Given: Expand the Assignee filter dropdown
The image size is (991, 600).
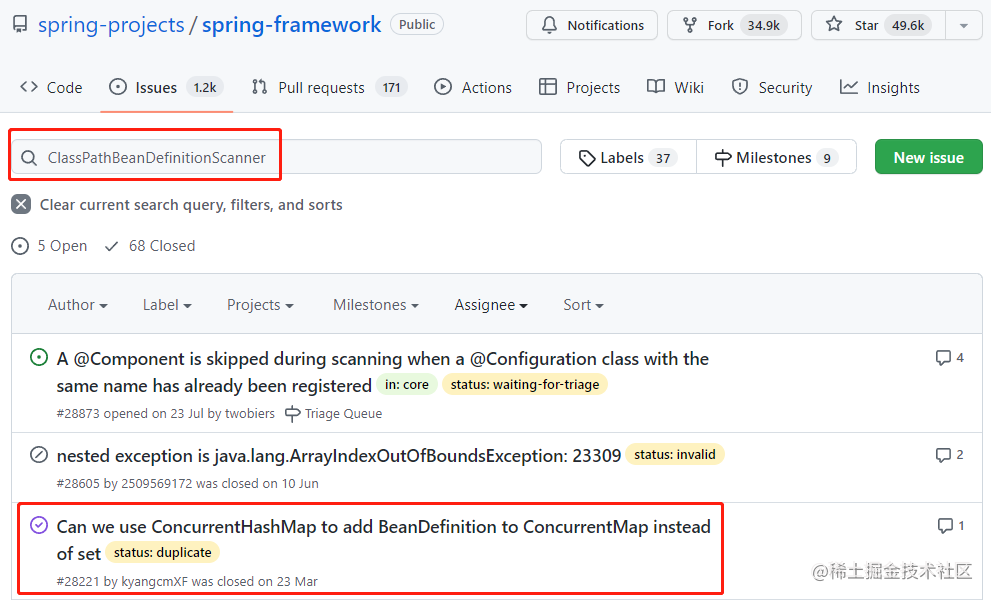Looking at the screenshot, I should [x=491, y=305].
